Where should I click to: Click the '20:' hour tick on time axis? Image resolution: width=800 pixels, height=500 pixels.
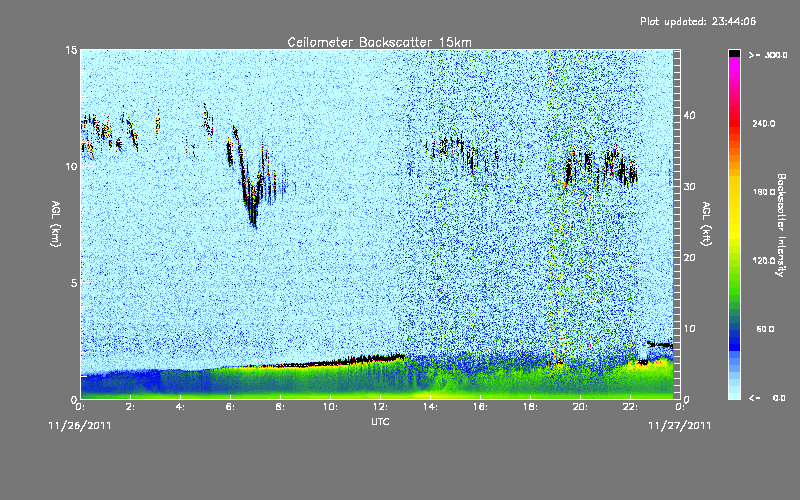click(581, 407)
